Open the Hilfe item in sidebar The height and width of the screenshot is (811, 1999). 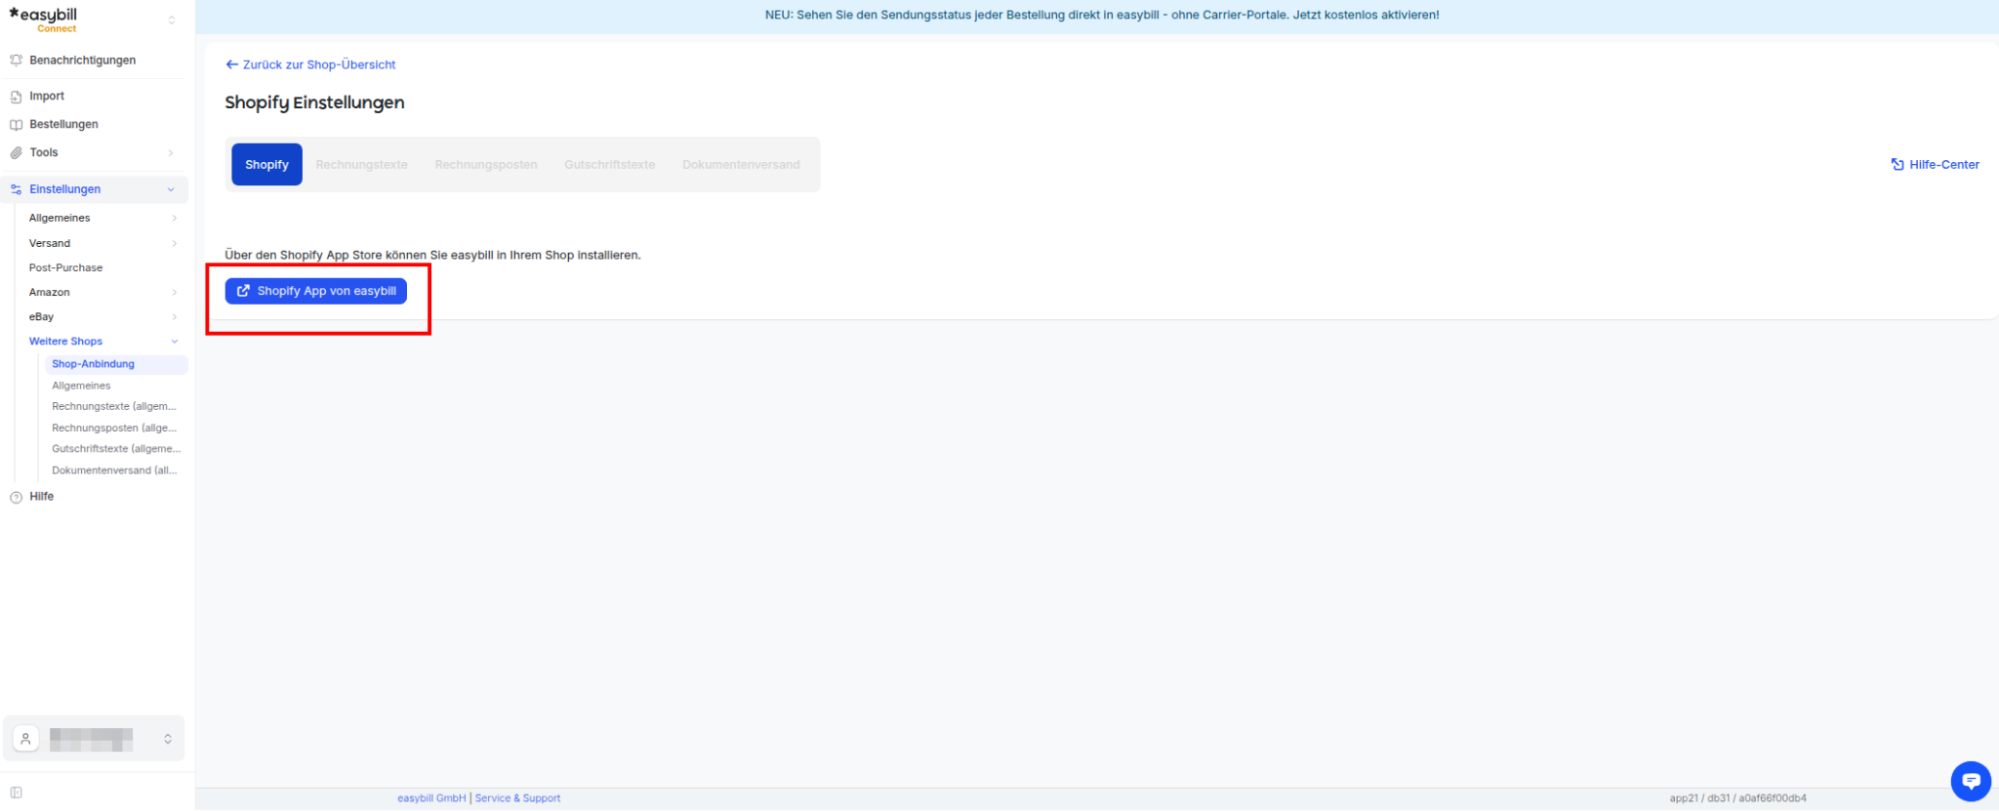coord(41,496)
